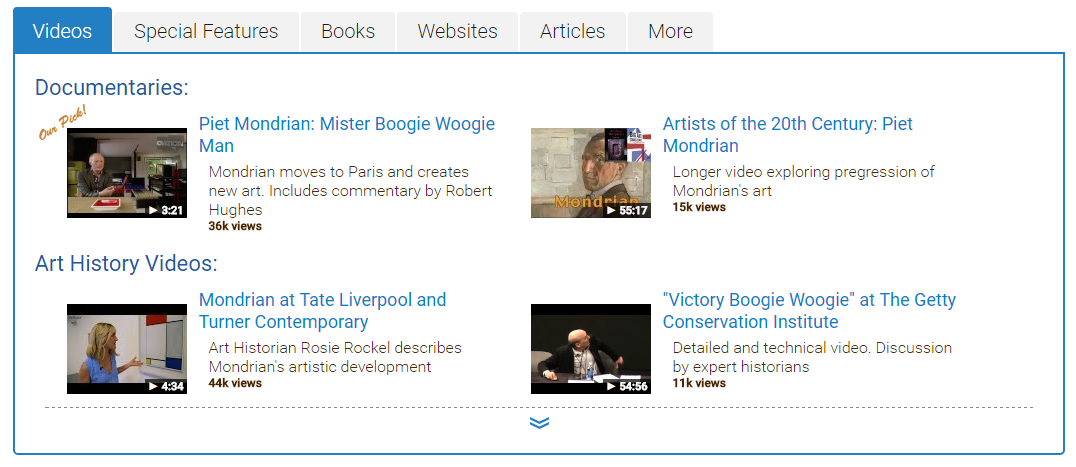
Task: Click the '36k views' text
Action: (x=235, y=226)
